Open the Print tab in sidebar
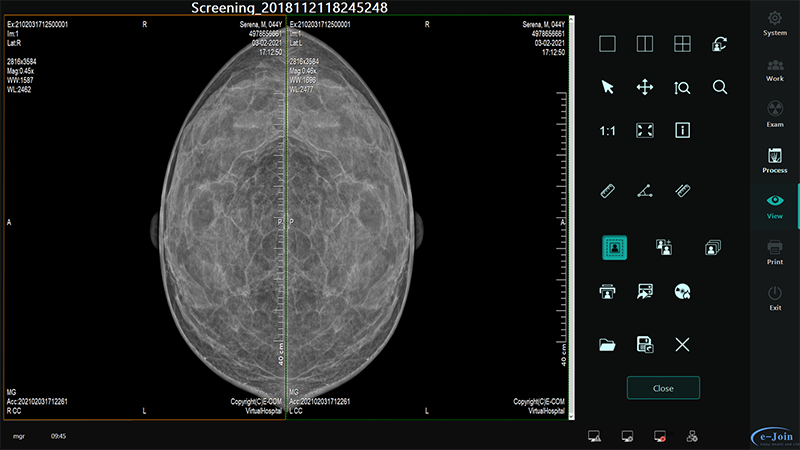 pos(774,252)
